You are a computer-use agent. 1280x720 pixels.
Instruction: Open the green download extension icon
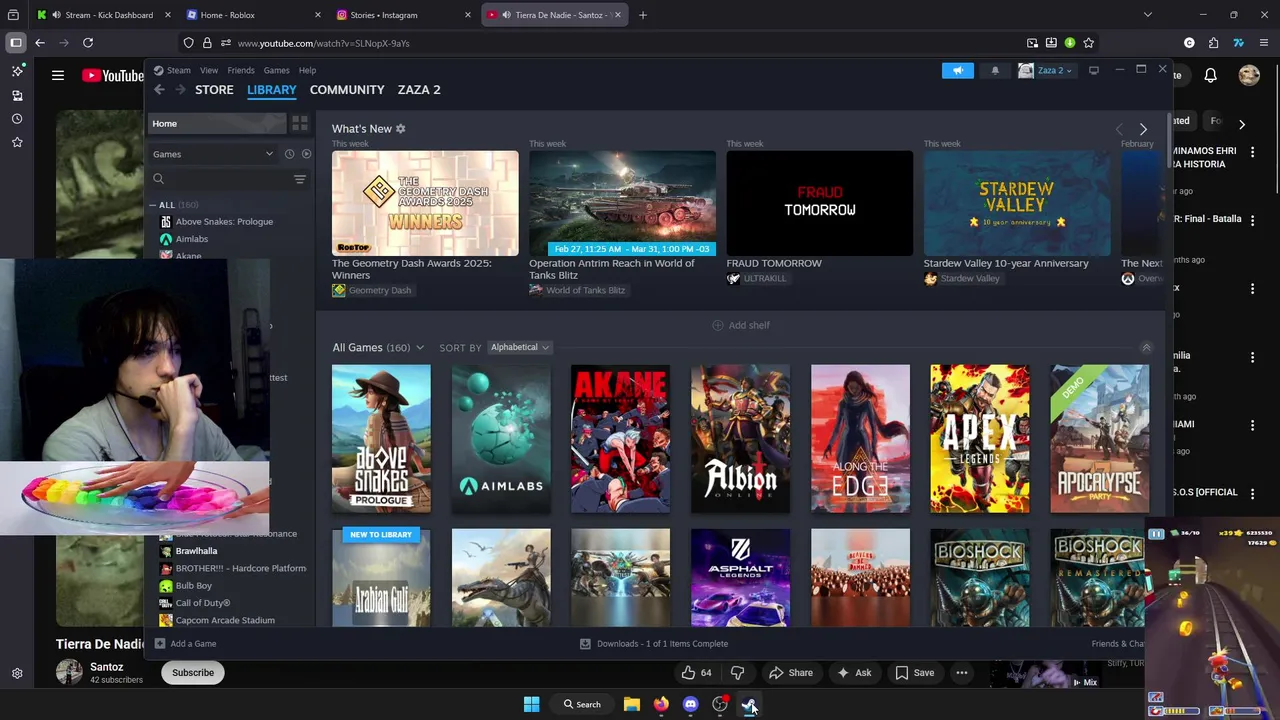(1070, 43)
